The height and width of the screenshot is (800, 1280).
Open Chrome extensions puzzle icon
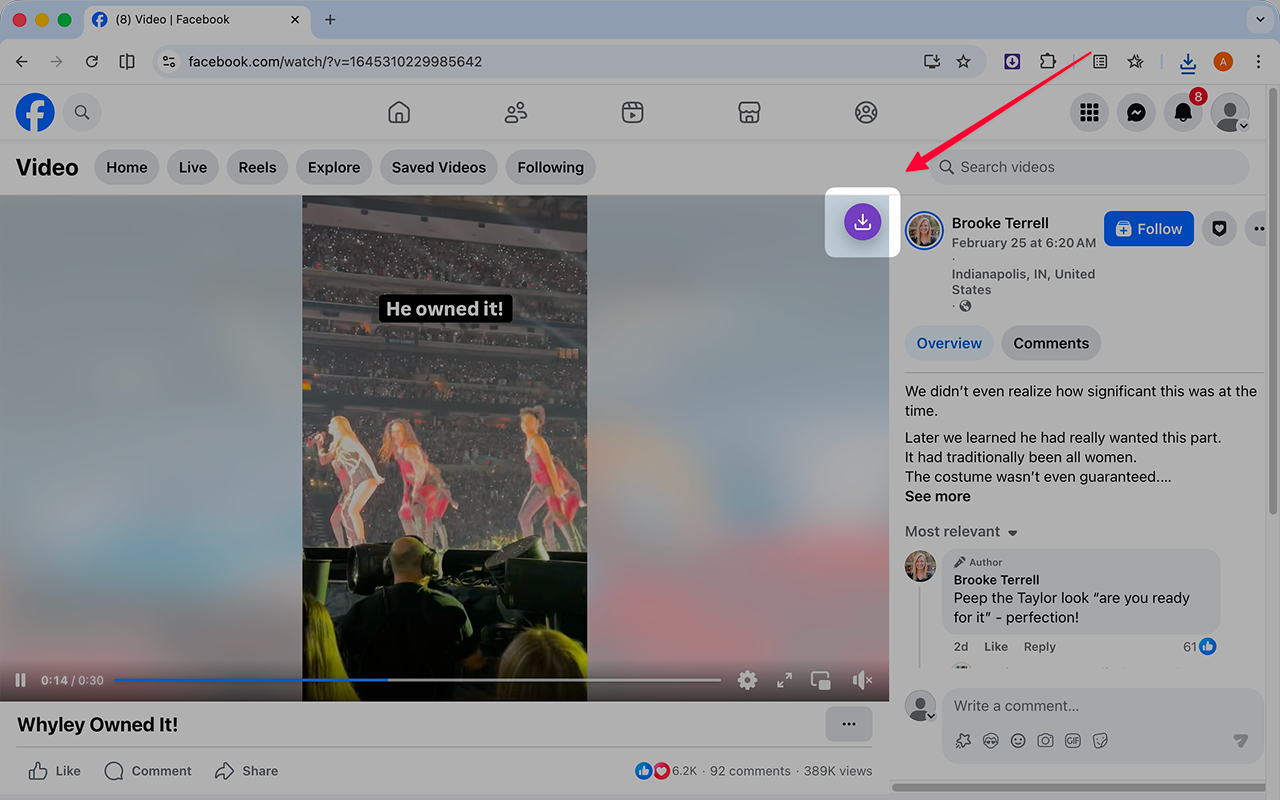tap(1047, 62)
